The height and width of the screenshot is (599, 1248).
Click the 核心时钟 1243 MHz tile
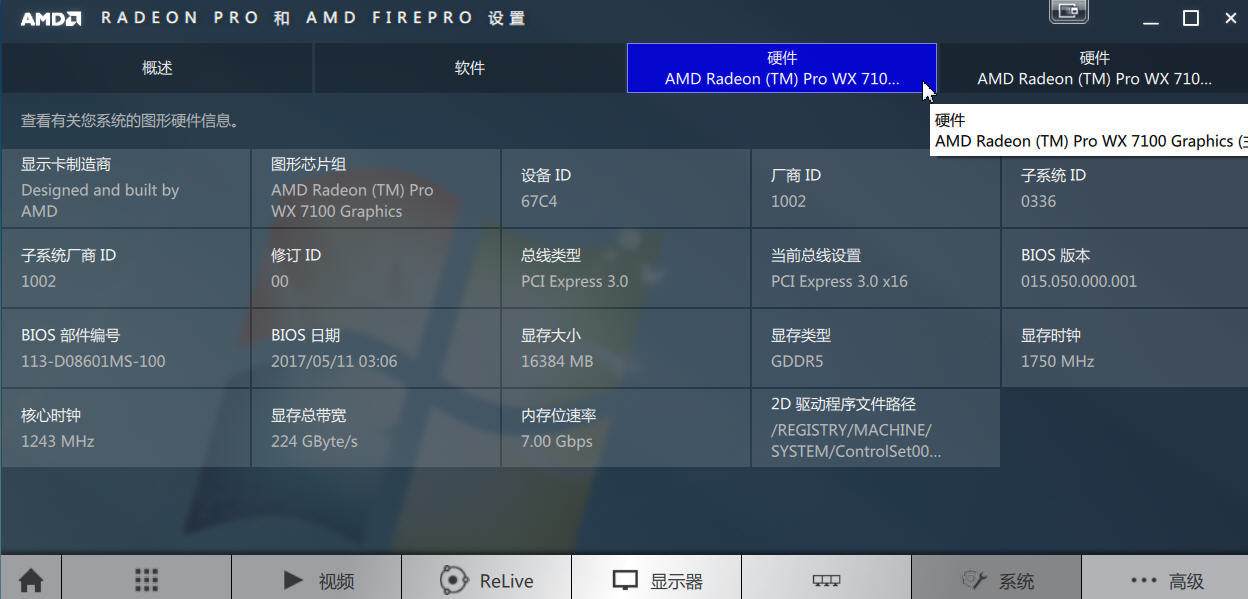coord(125,428)
